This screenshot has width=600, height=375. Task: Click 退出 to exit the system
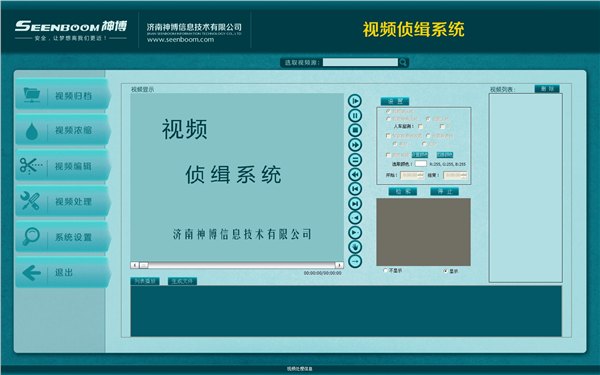click(63, 272)
